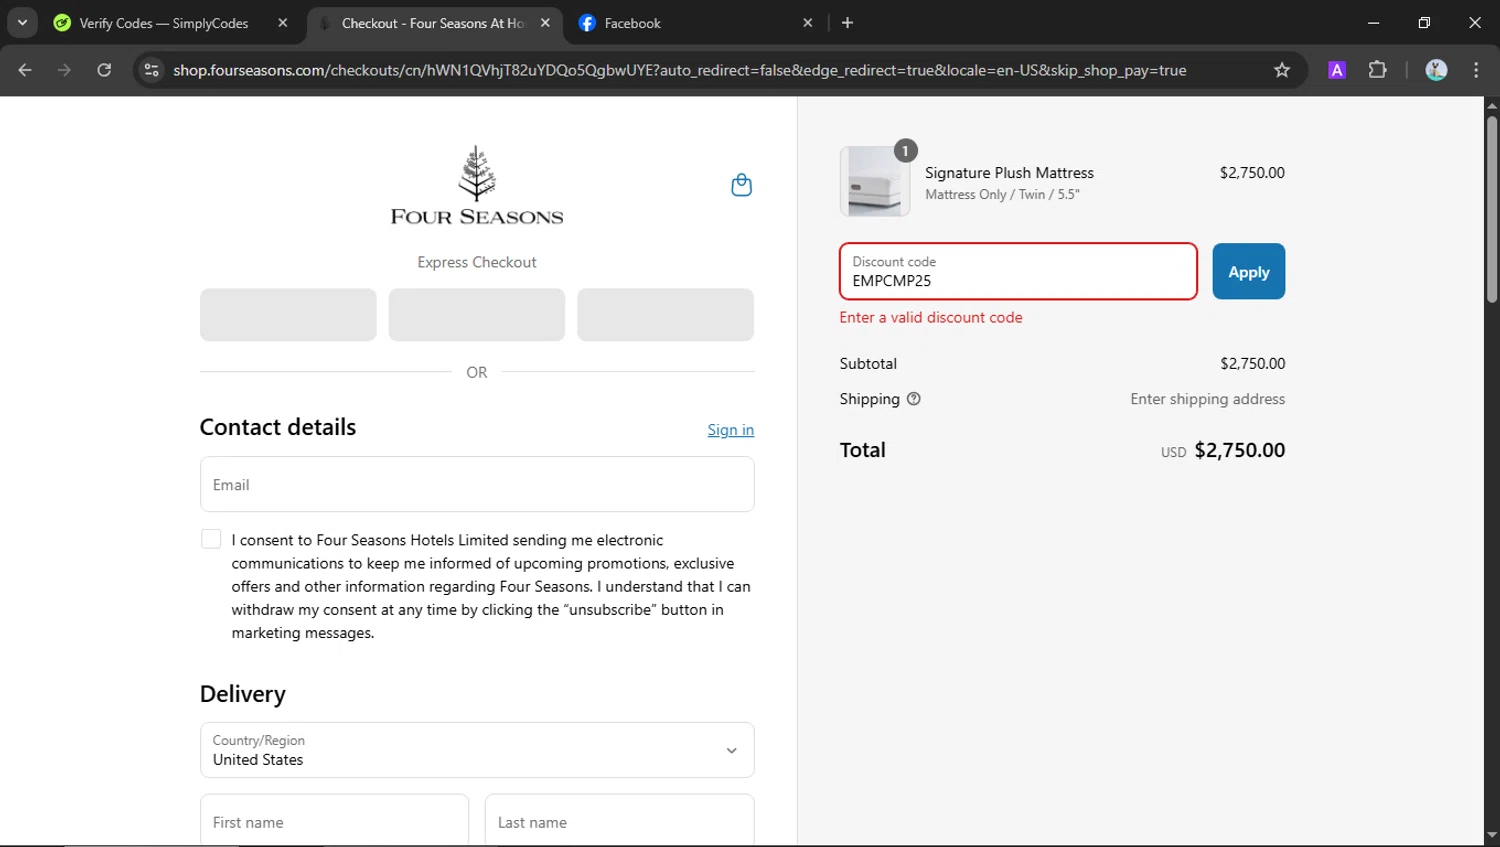
Task: Open the shopping bag cart icon
Action: pos(741,185)
